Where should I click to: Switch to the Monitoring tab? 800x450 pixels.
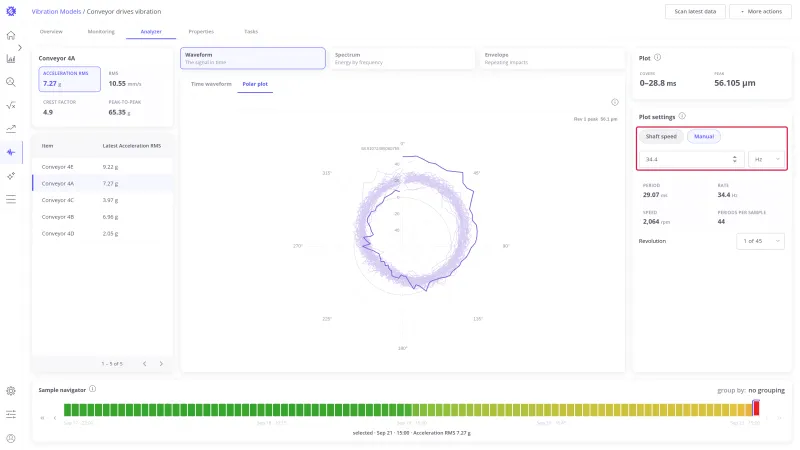click(x=101, y=32)
